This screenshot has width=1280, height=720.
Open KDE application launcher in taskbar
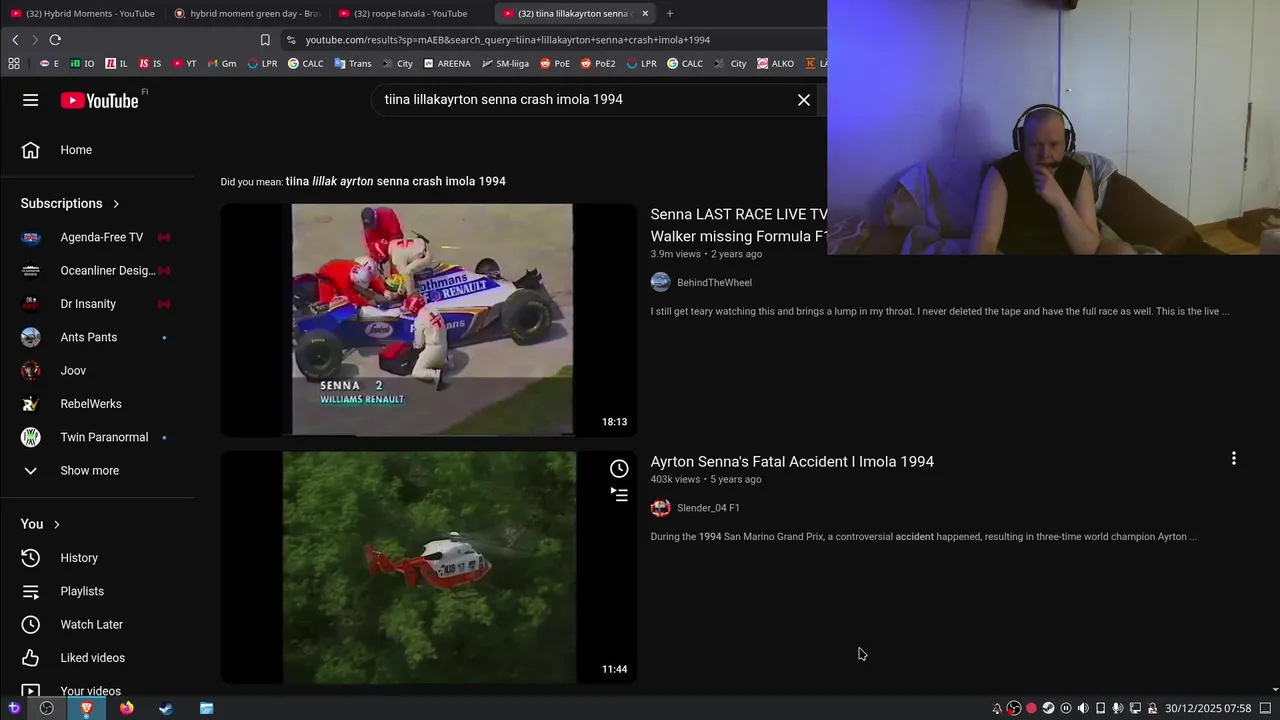(x=14, y=708)
